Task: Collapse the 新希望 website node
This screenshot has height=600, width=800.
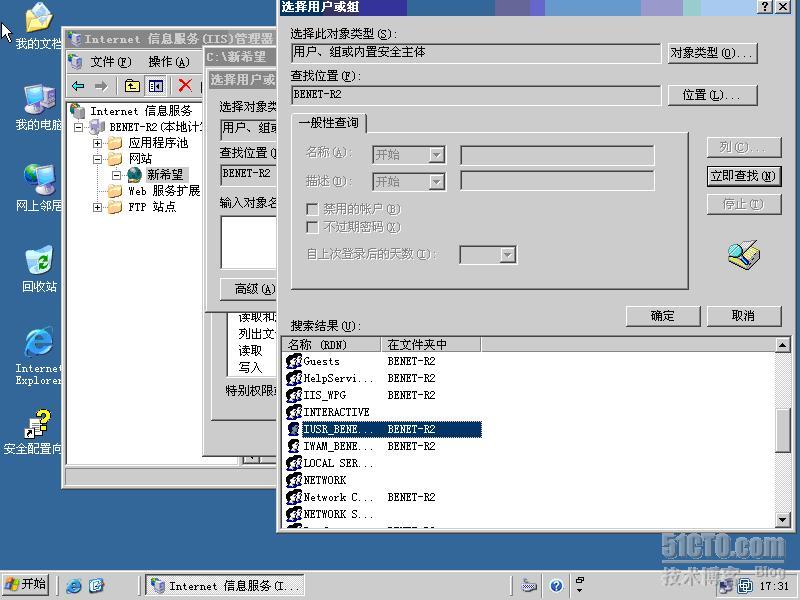Action: tap(116, 175)
